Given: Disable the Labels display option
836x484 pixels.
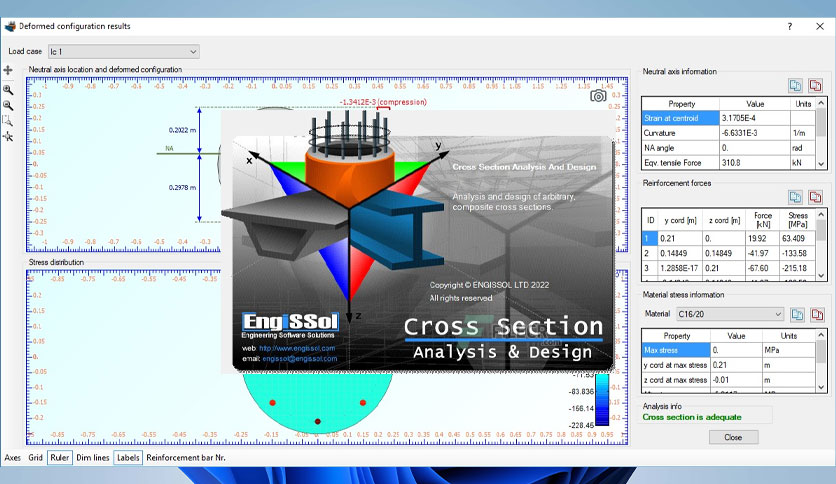Looking at the screenshot, I should pyautogui.click(x=128, y=457).
